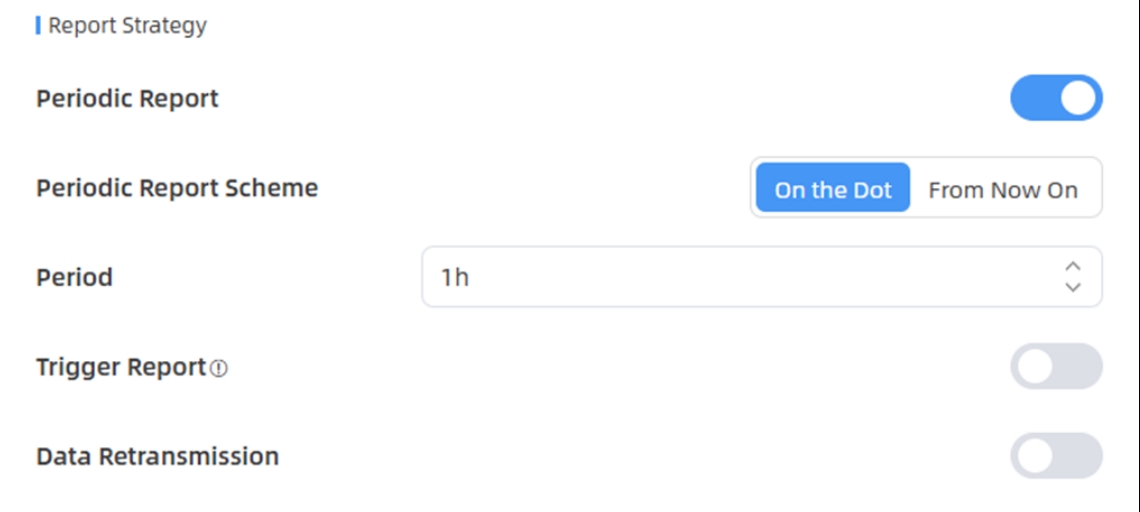Image resolution: width=1140 pixels, height=512 pixels.
Task: Click the Periodic Report label
Action: coord(127,99)
